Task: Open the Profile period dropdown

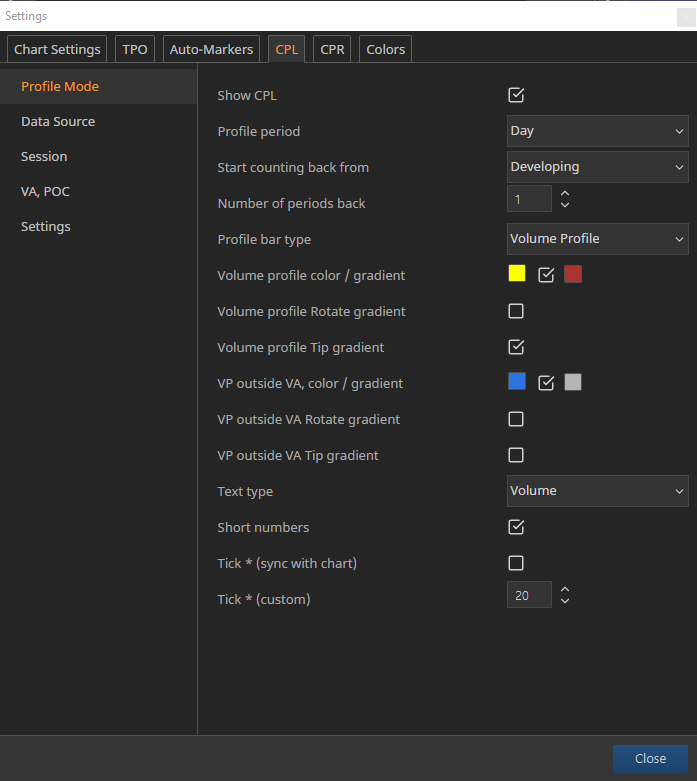Action: pos(597,131)
